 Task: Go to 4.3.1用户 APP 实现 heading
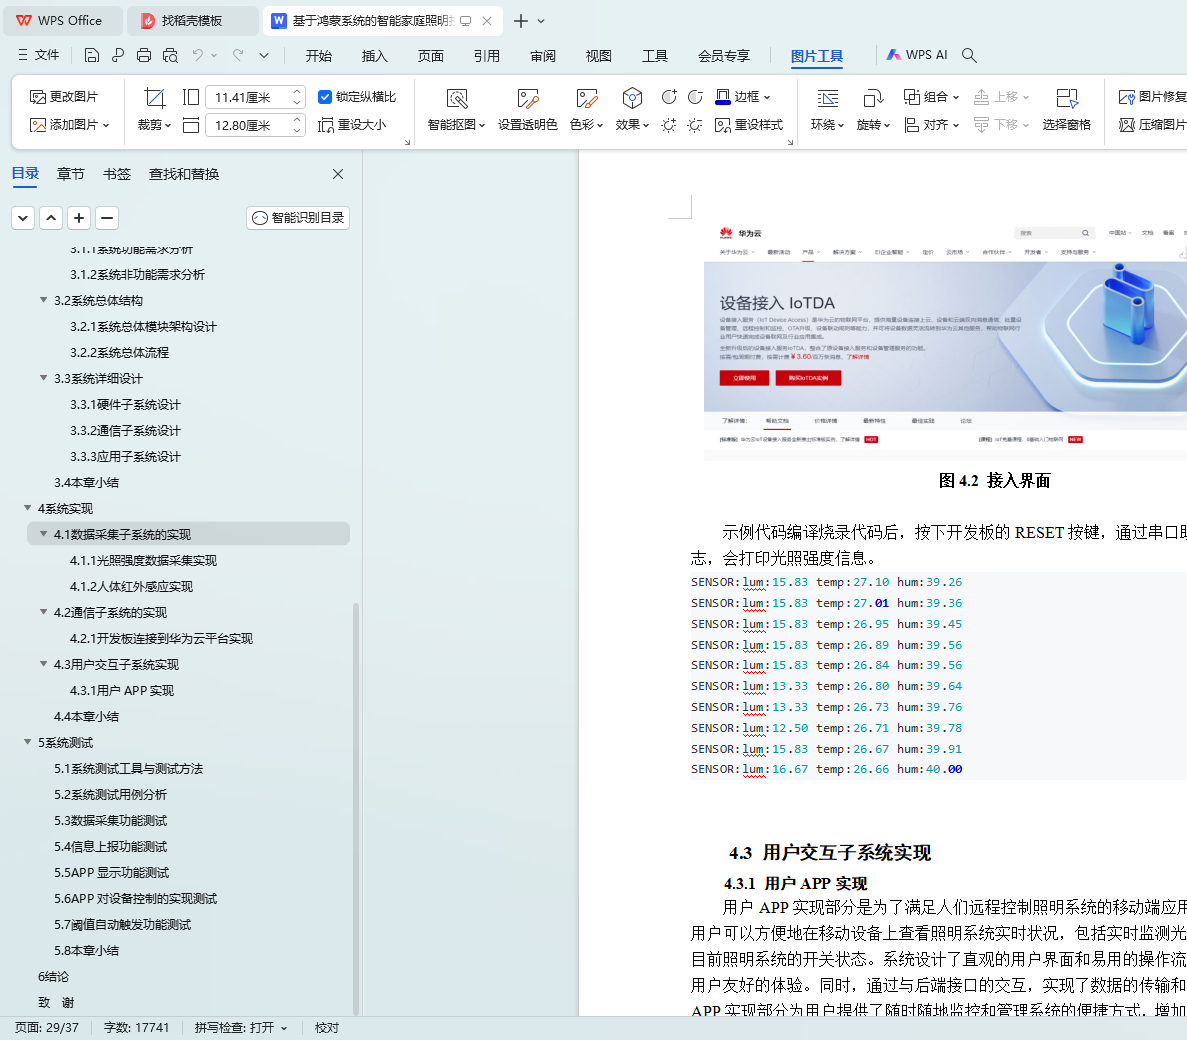coord(122,690)
